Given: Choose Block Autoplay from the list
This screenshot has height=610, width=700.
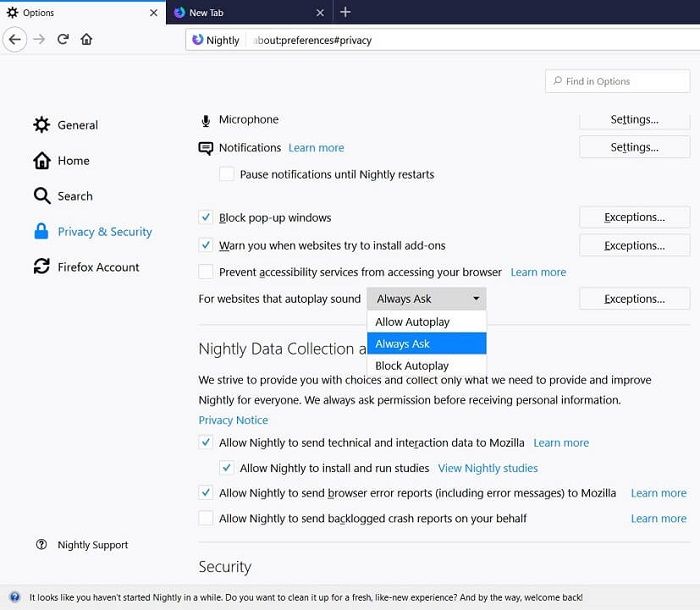Looking at the screenshot, I should pos(412,366).
